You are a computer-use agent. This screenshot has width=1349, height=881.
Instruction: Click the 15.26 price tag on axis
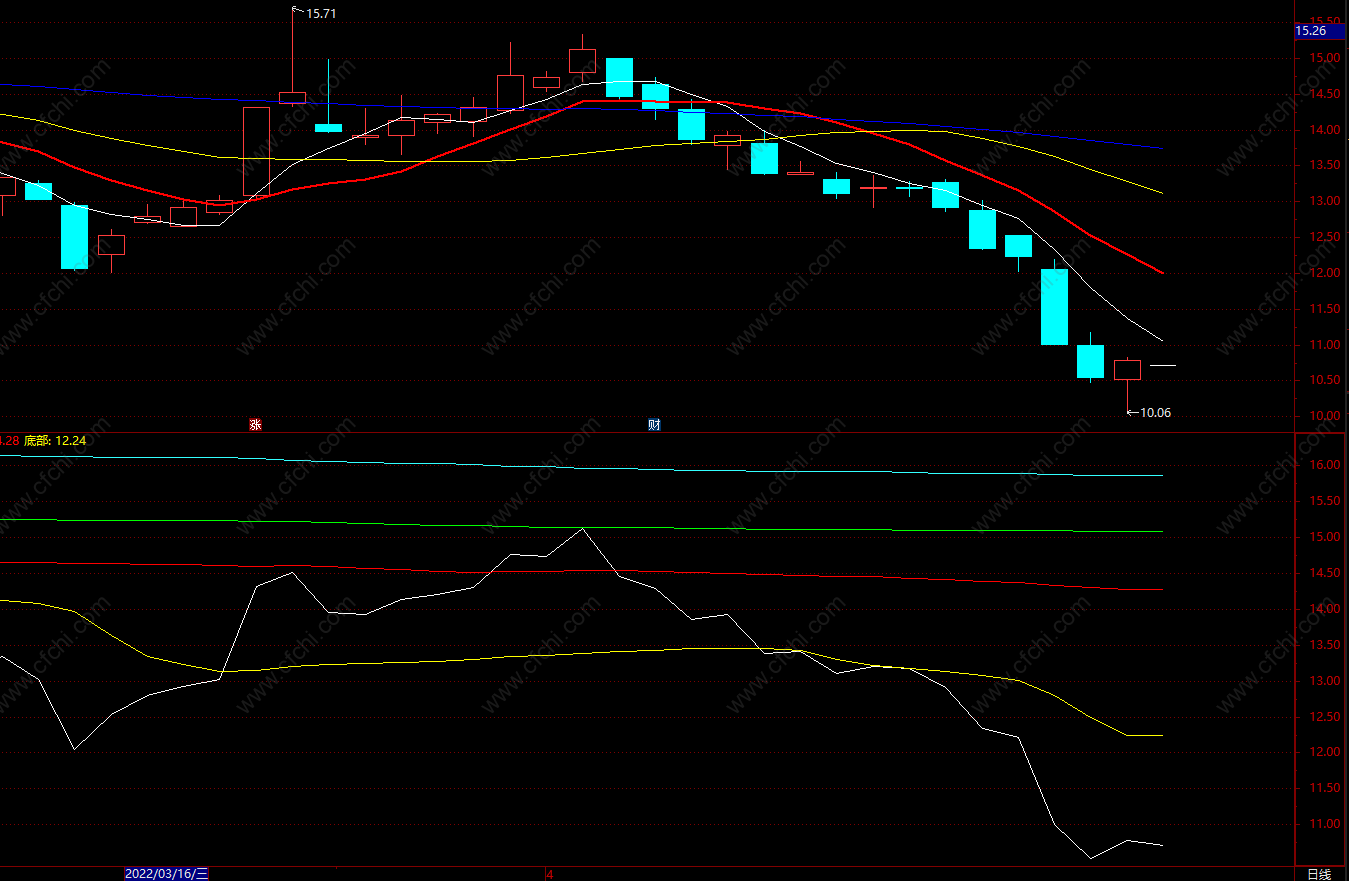1319,31
